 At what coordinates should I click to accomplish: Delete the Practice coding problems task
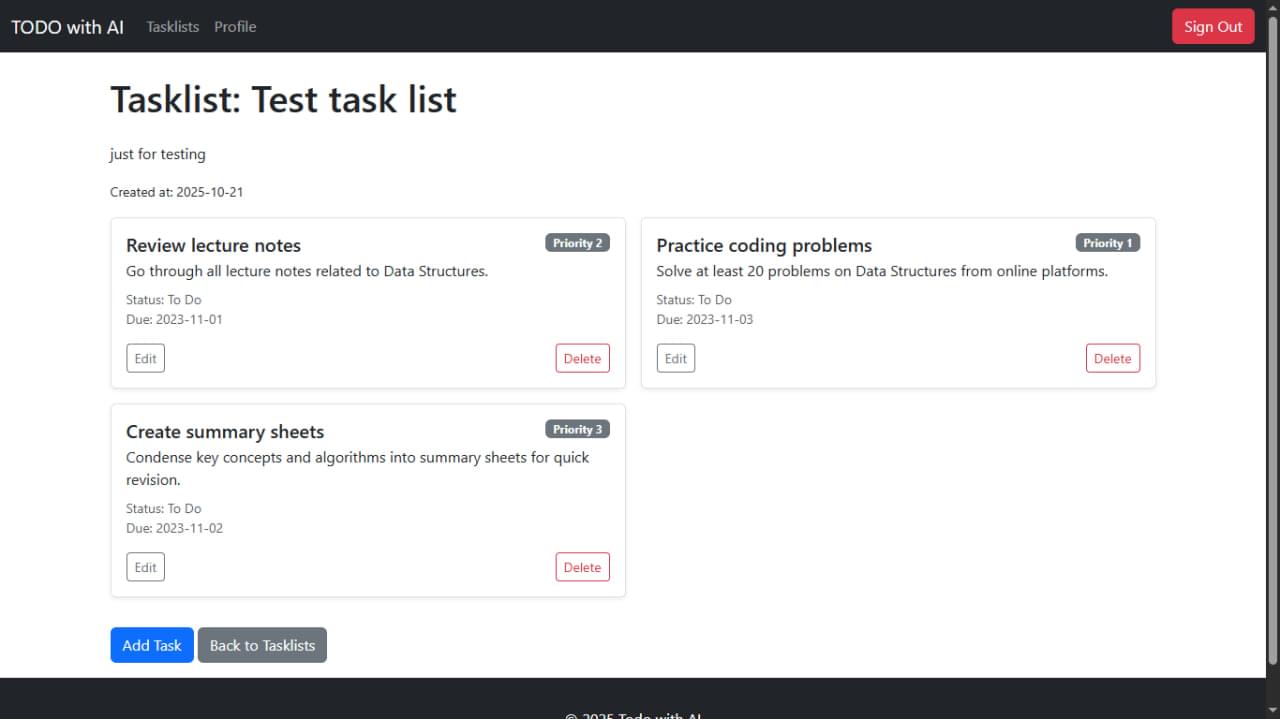click(x=1112, y=358)
